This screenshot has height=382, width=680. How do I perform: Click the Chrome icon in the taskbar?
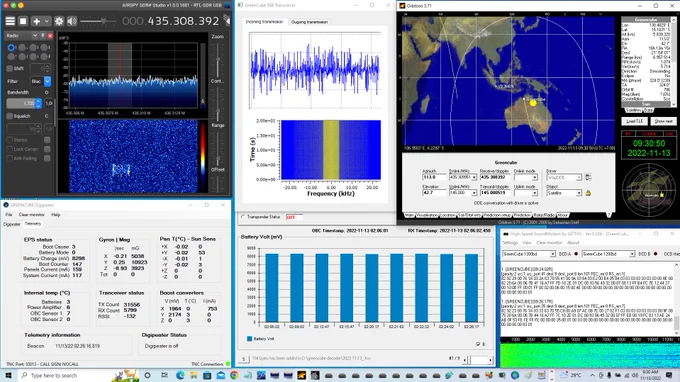click(234, 375)
